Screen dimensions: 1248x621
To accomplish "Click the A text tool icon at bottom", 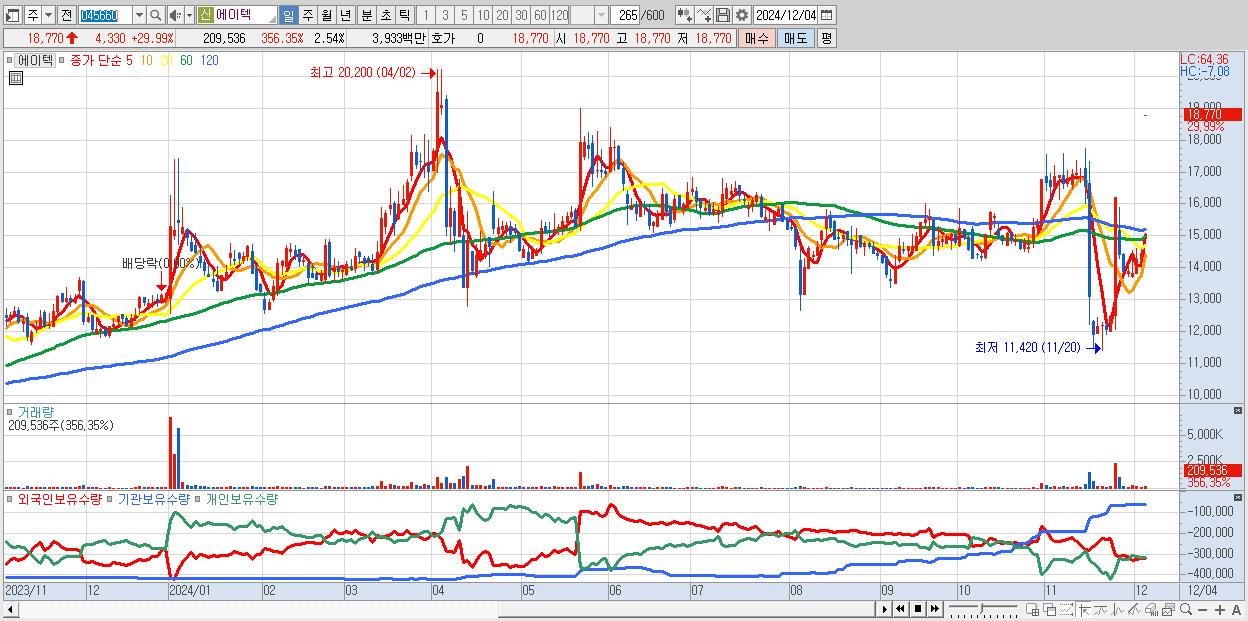I will pyautogui.click(x=1237, y=610).
